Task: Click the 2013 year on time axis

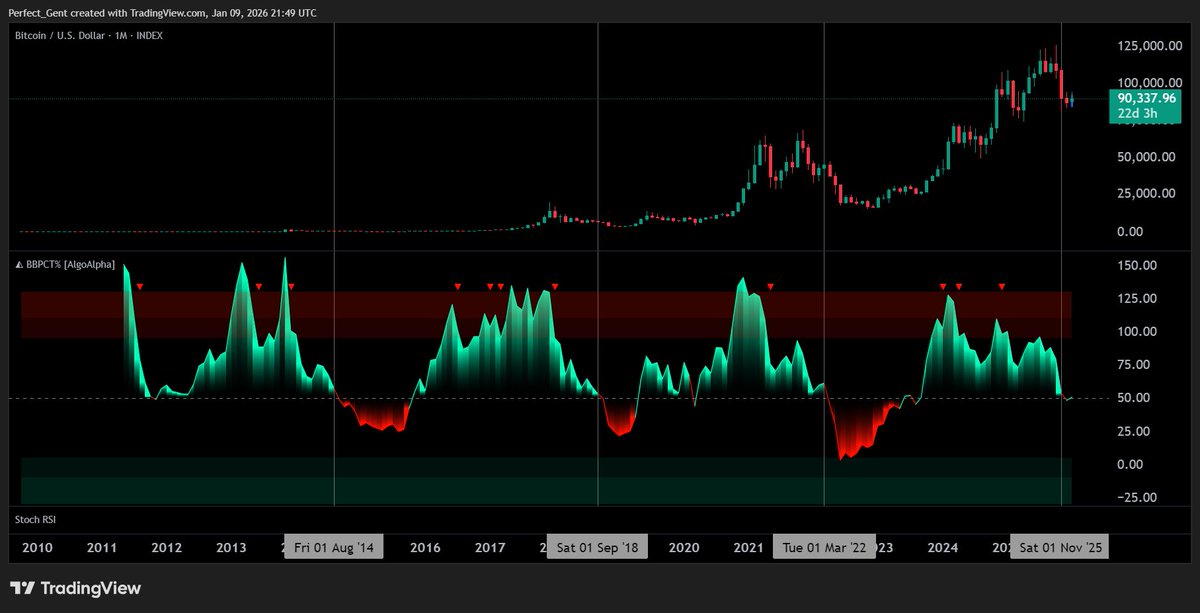Action: click(x=231, y=547)
